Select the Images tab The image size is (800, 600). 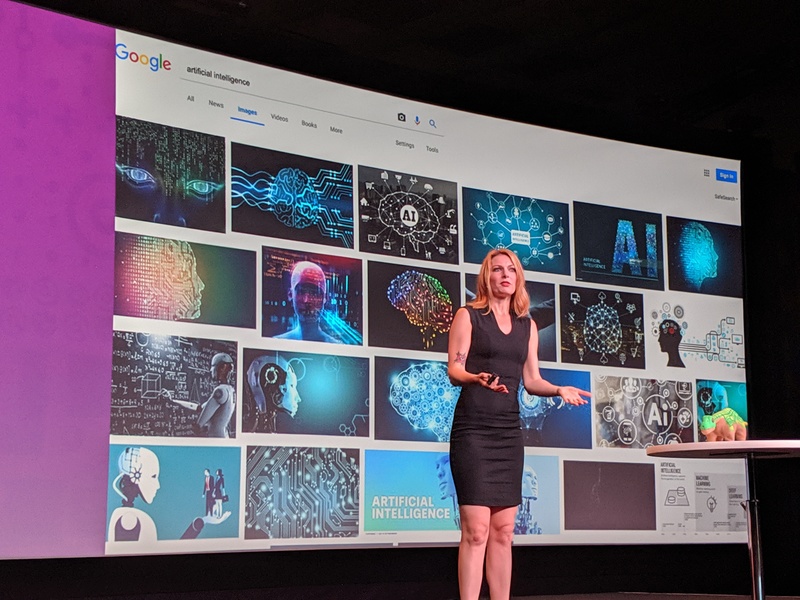247,111
